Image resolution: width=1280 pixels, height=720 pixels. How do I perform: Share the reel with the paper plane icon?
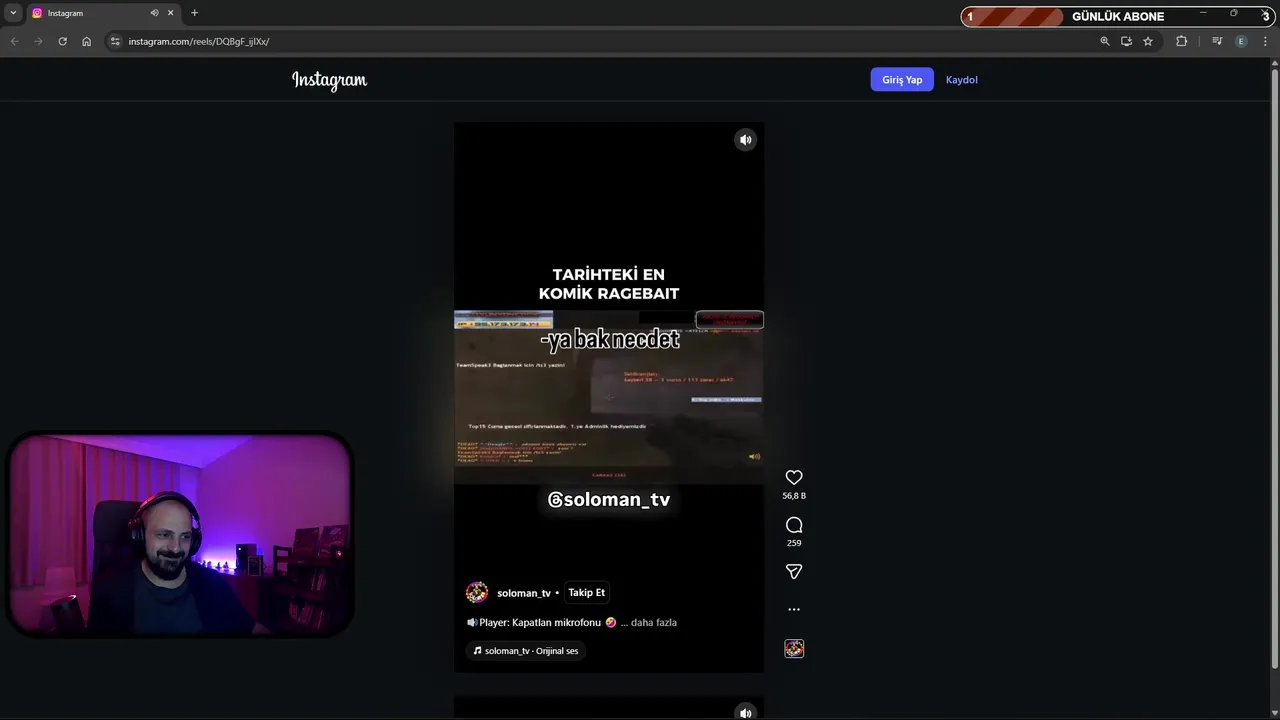pyautogui.click(x=794, y=572)
